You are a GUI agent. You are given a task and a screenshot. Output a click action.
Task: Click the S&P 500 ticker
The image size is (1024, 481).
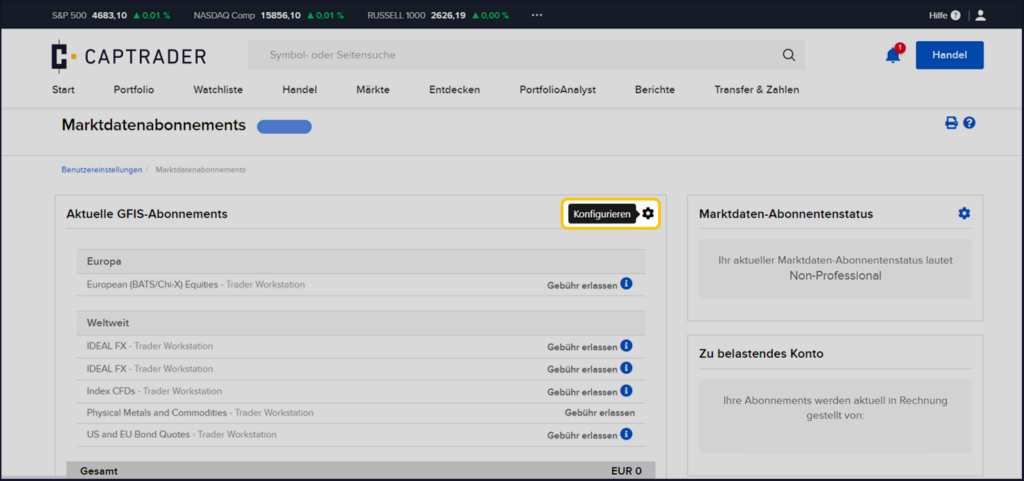(x=111, y=15)
